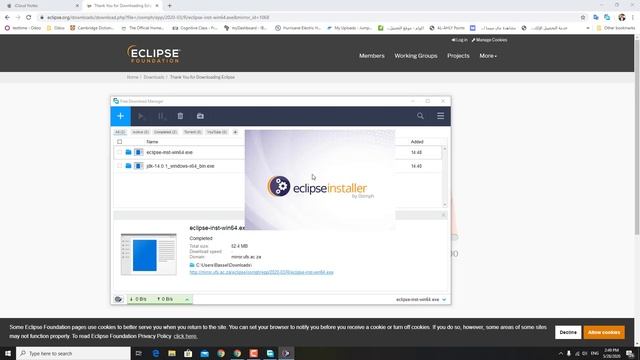Show the YouTube downloads filter
The width and height of the screenshot is (640, 360).
click(217, 132)
